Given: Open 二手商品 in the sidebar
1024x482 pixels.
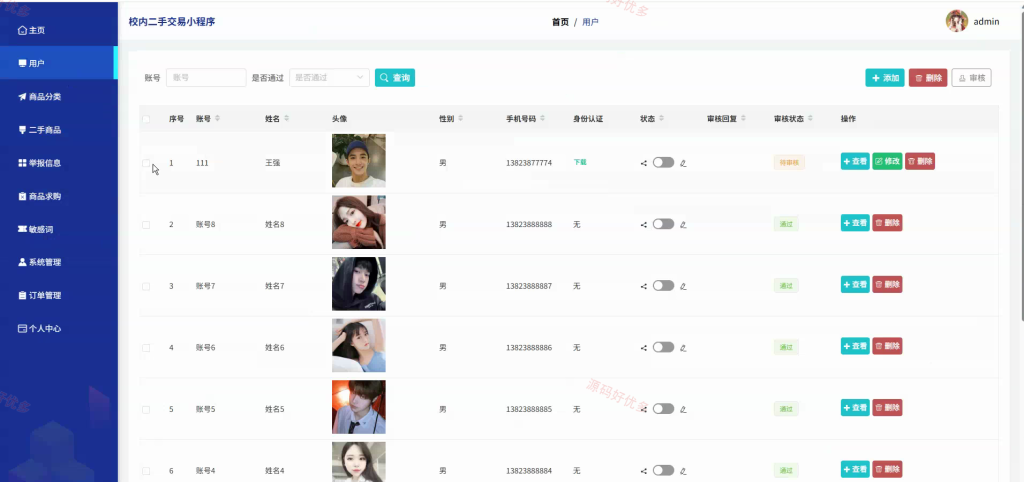Looking at the screenshot, I should (57, 130).
